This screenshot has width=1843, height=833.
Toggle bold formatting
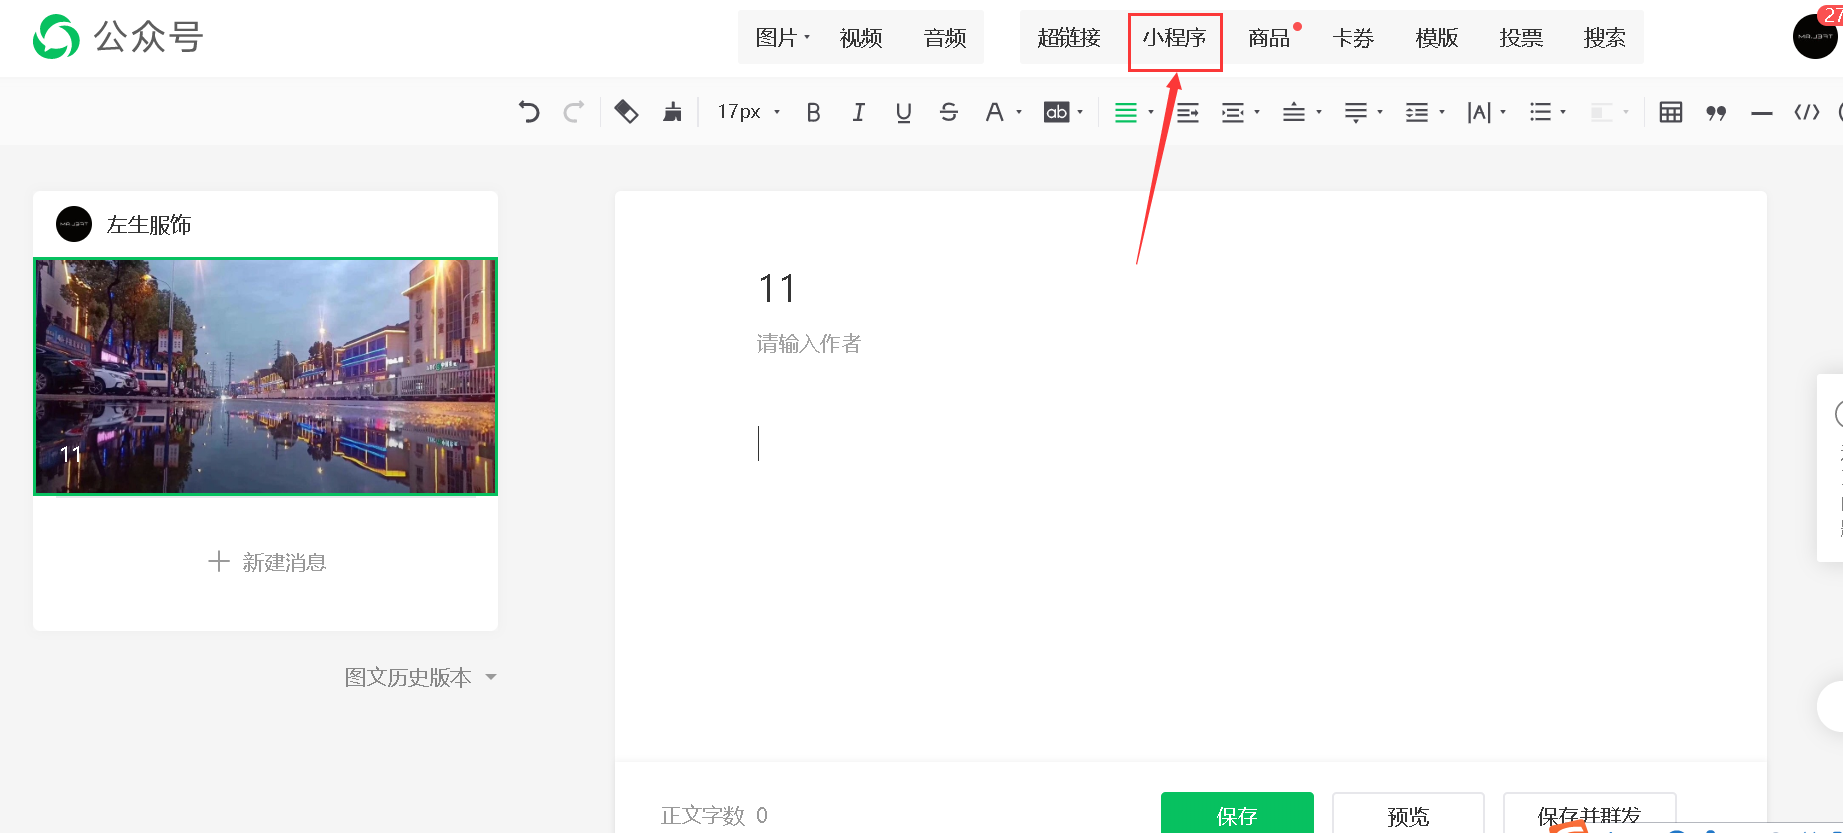click(813, 112)
